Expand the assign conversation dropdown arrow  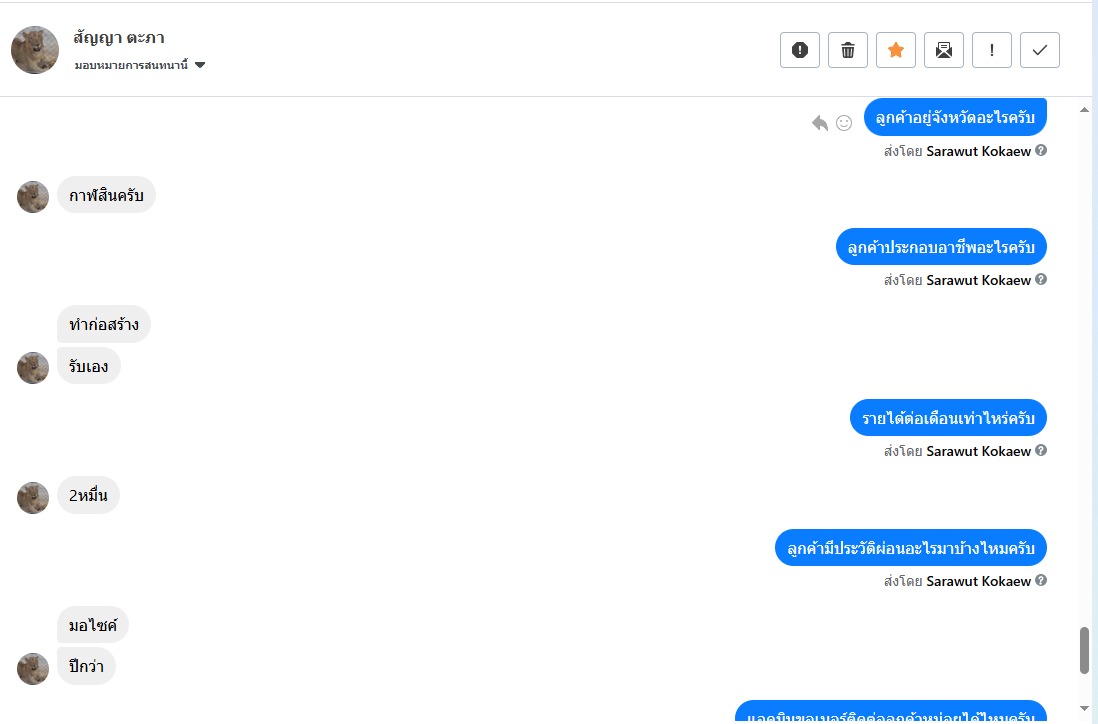click(x=200, y=65)
